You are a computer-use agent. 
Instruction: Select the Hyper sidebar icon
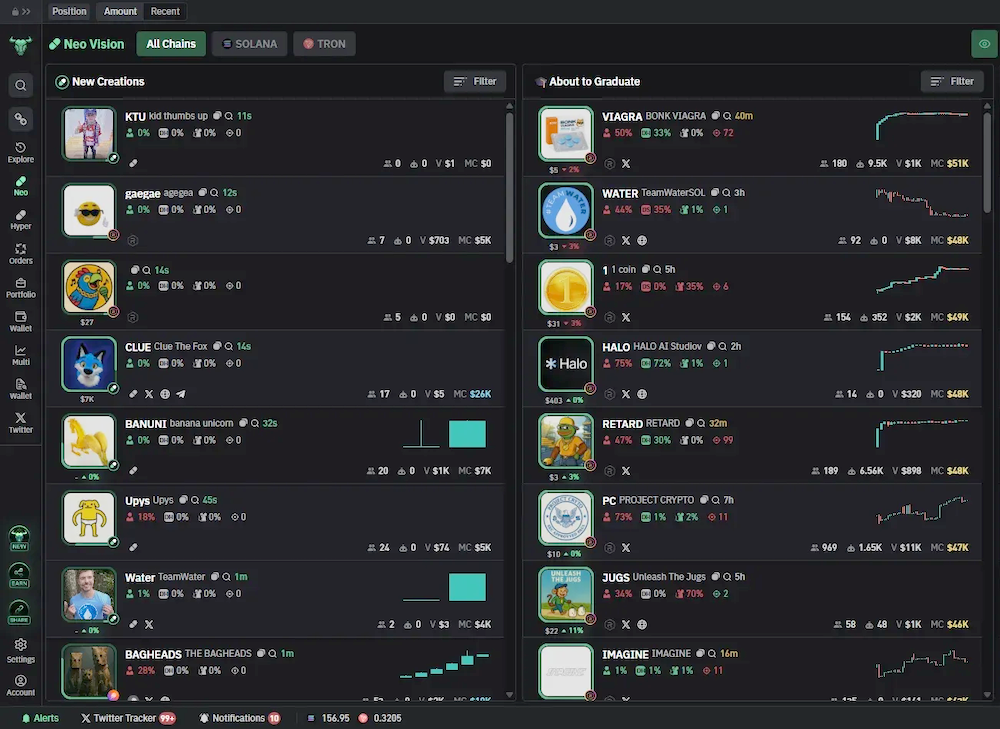pos(20,220)
